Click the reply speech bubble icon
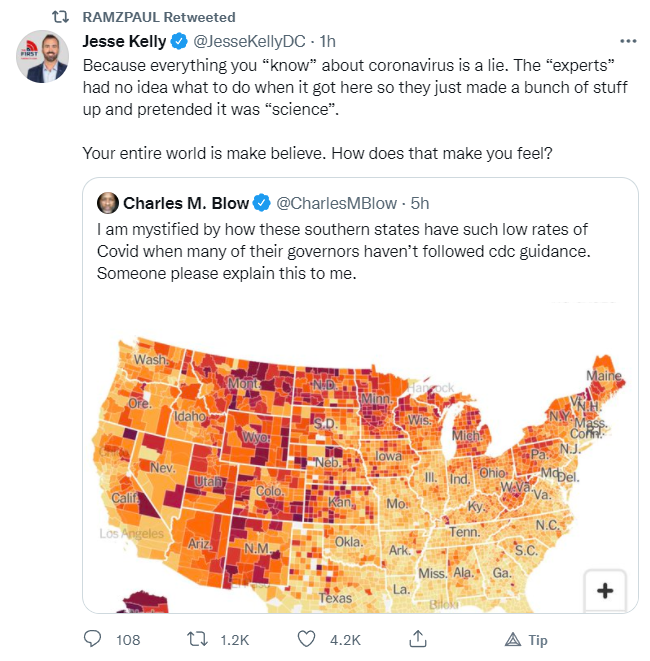650x661 pixels. (x=92, y=639)
